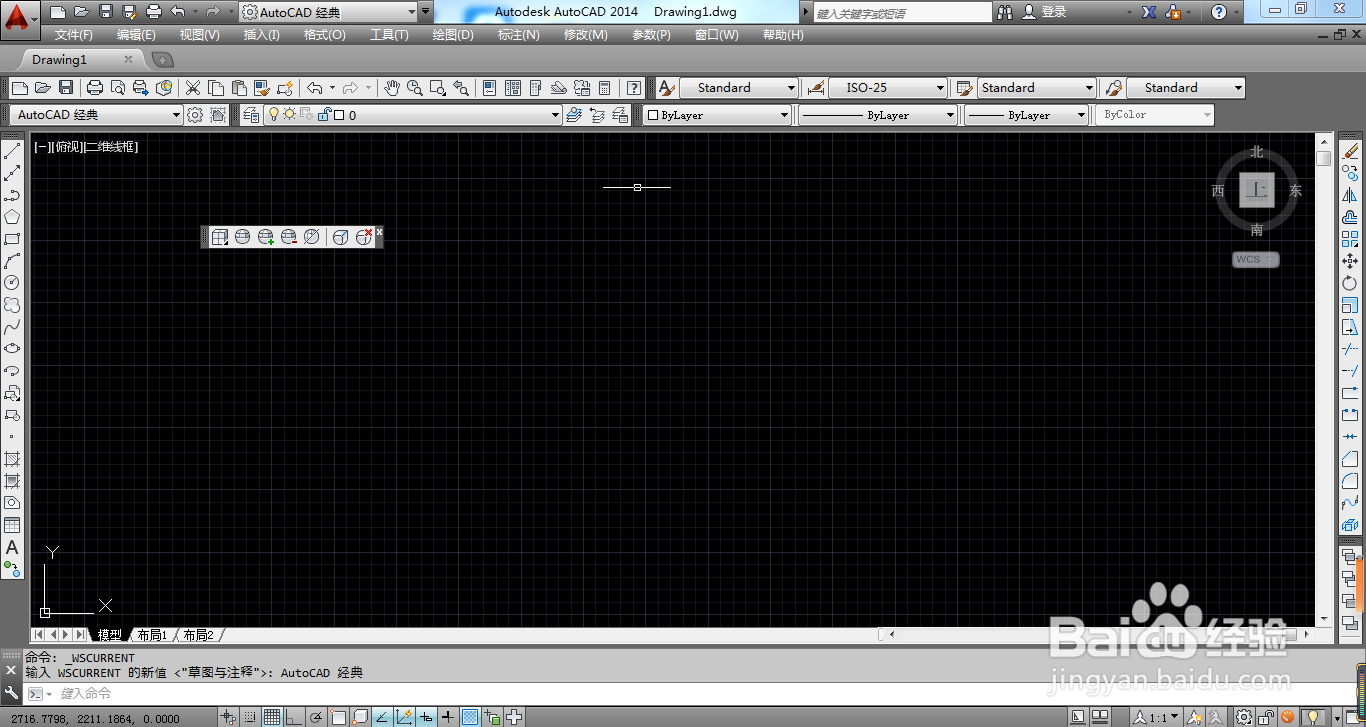The width and height of the screenshot is (1366, 727).
Task: Select the Trim tool
Action: pos(1350,349)
